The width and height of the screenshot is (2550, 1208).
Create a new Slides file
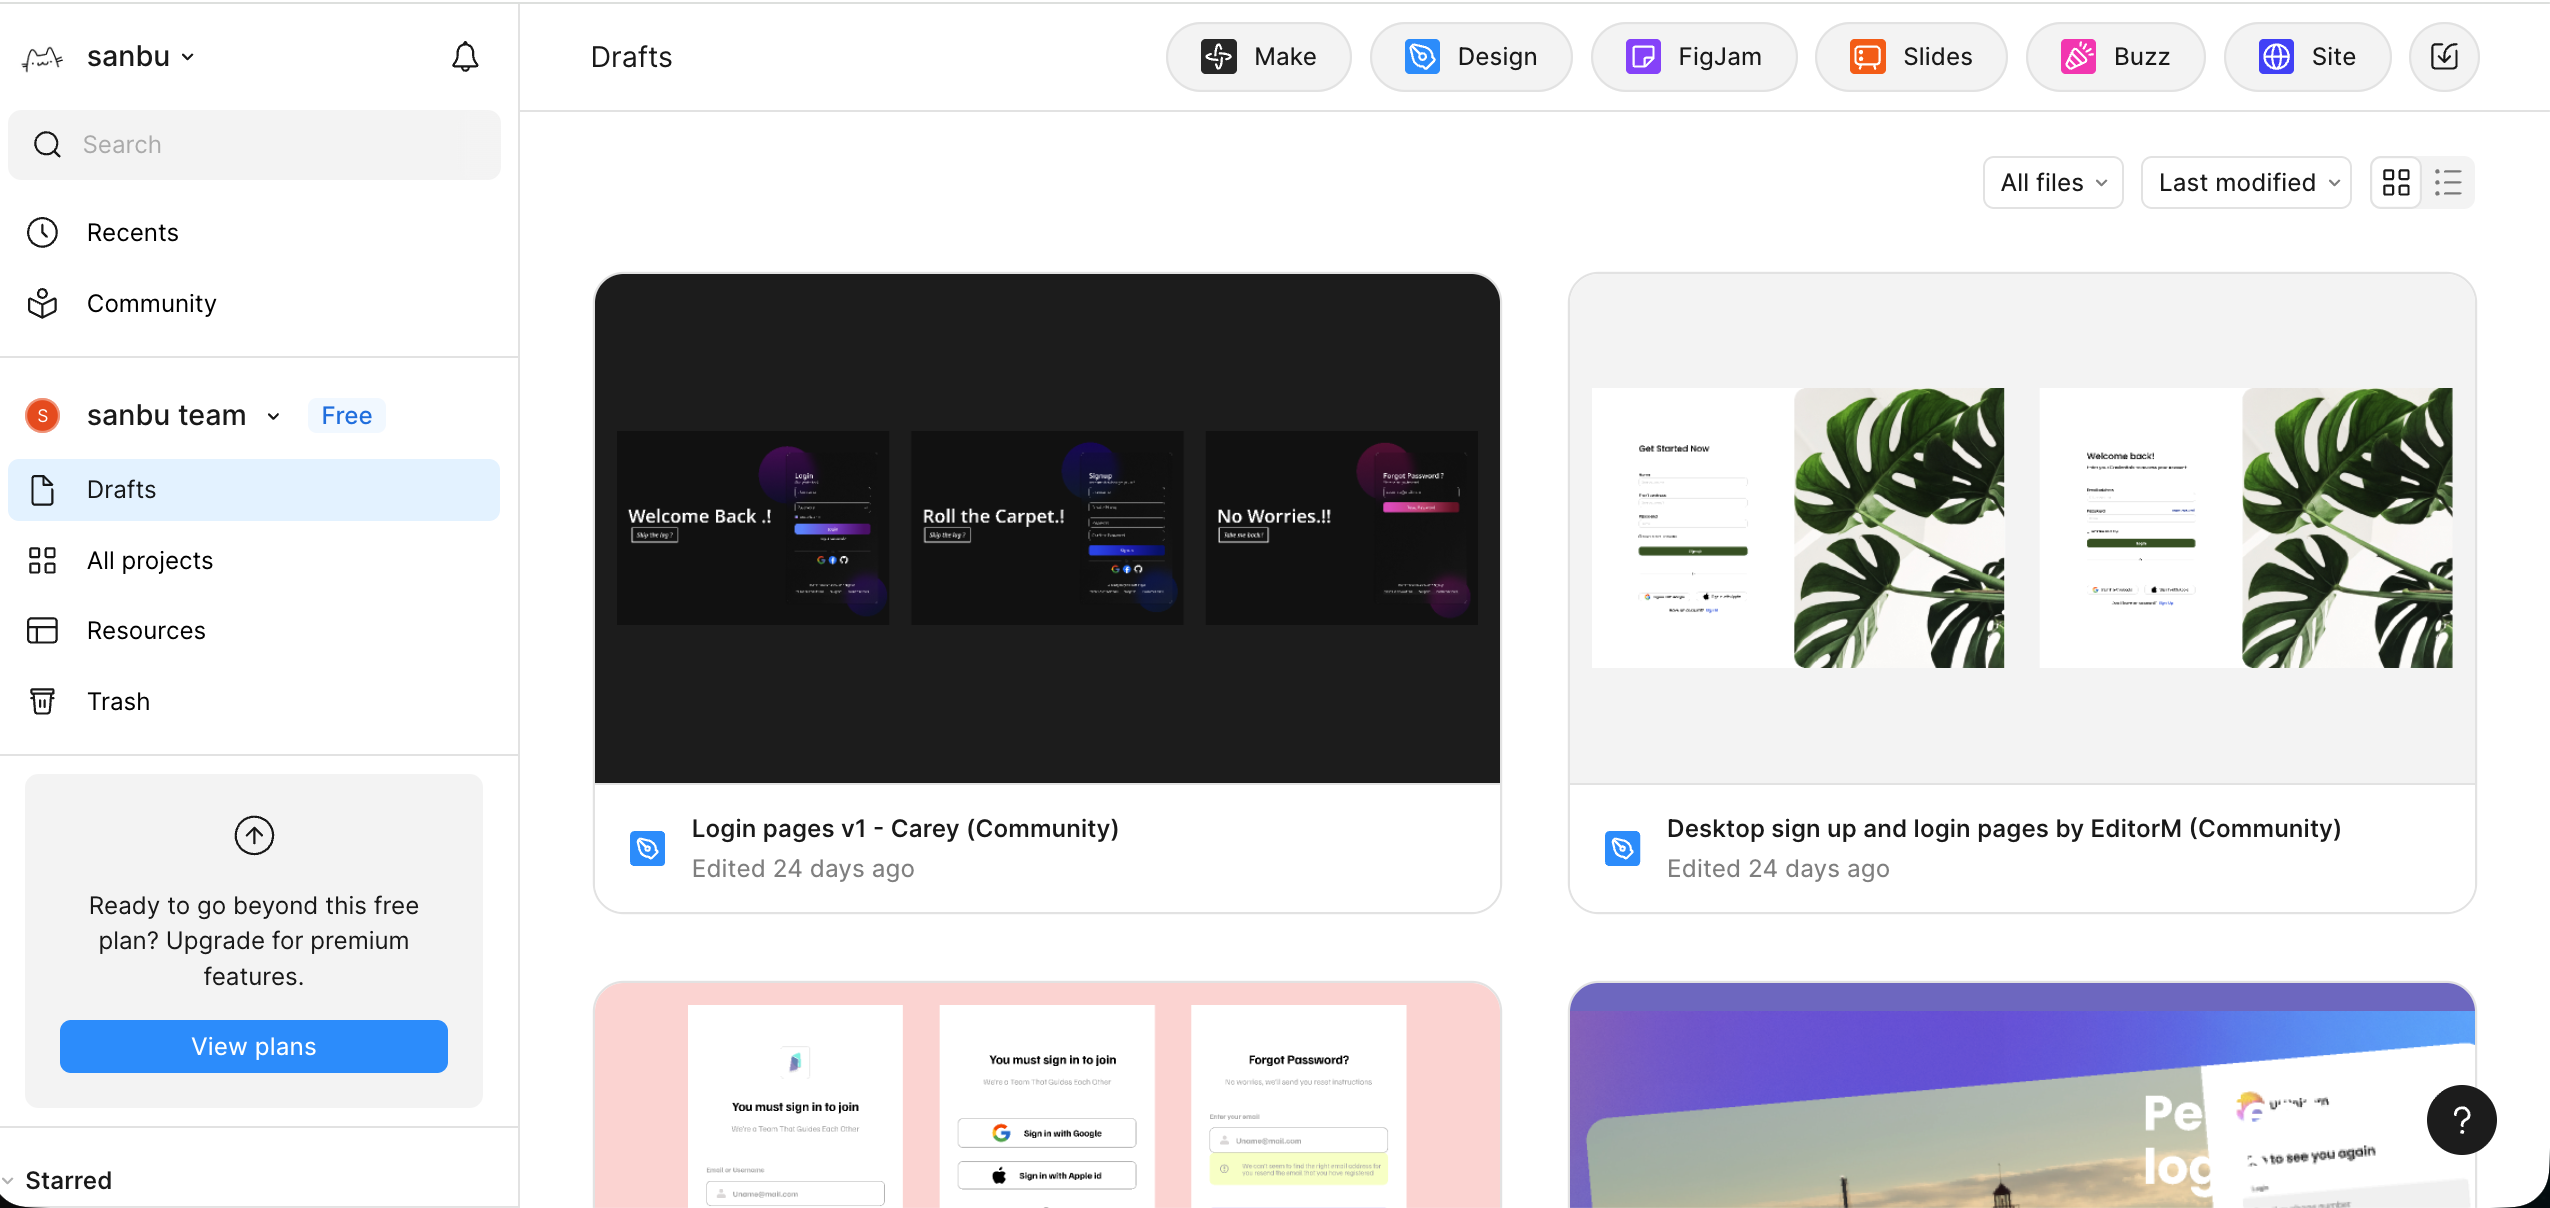coord(1910,57)
